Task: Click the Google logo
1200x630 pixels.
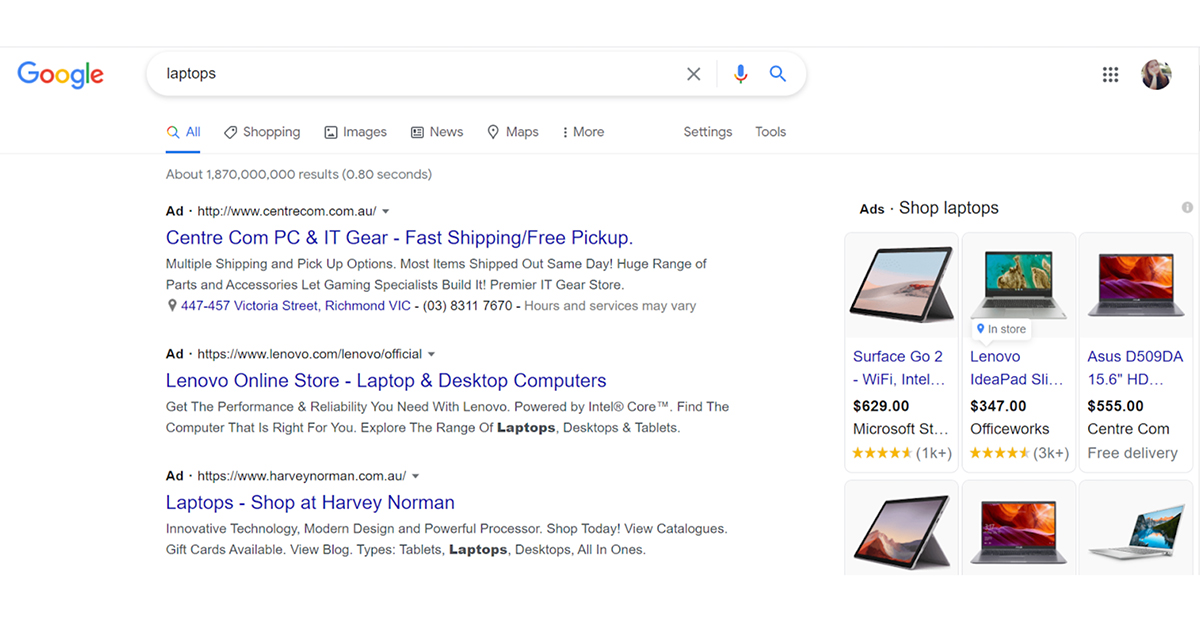Action: (61, 75)
